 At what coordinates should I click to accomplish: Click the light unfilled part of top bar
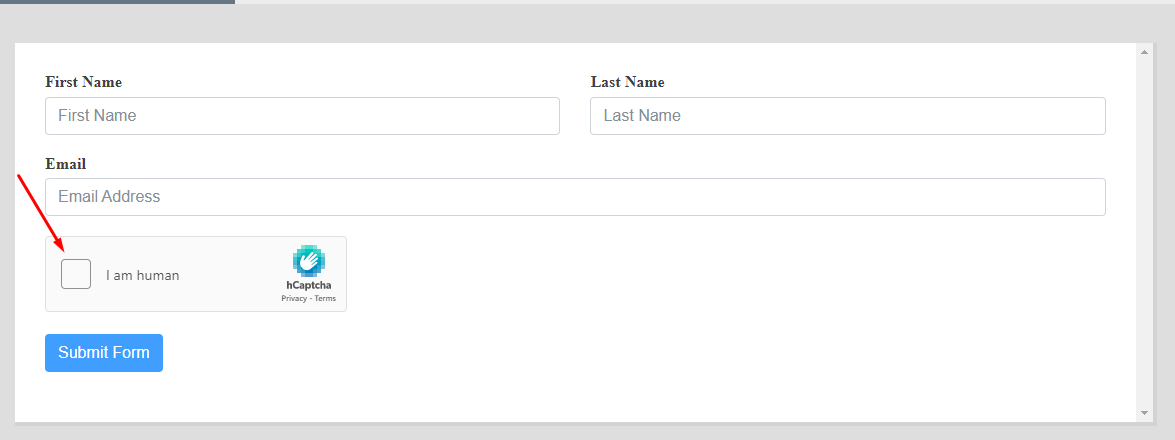[x=700, y=2]
